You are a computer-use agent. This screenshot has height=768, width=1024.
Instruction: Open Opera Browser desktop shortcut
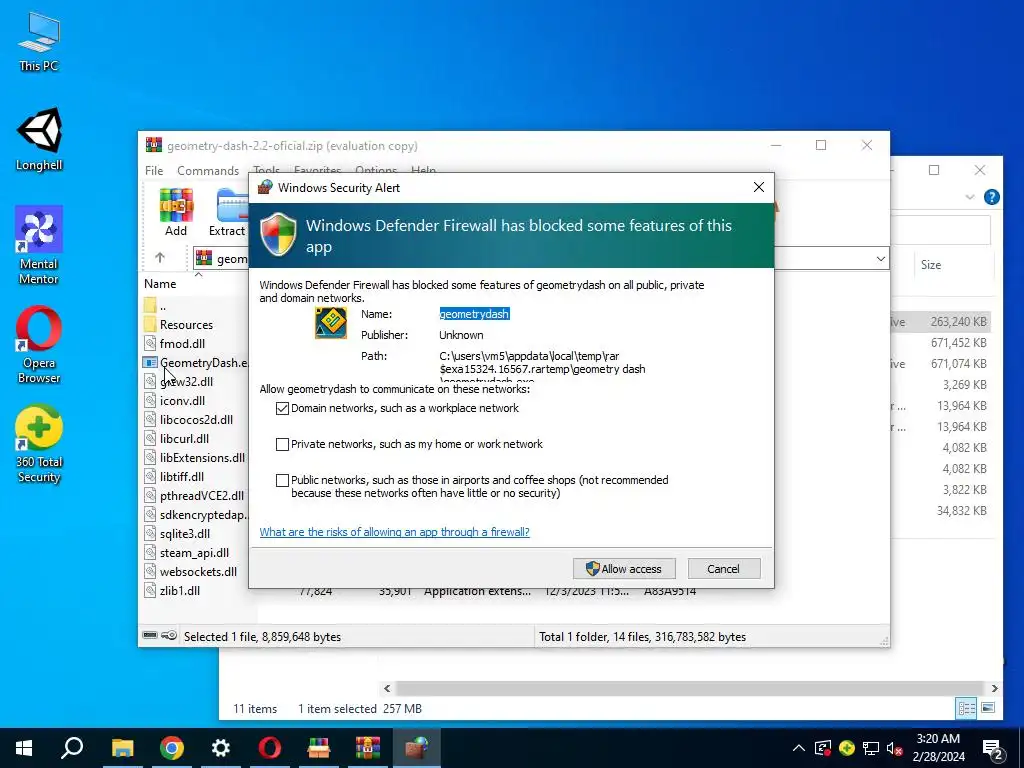click(x=39, y=344)
